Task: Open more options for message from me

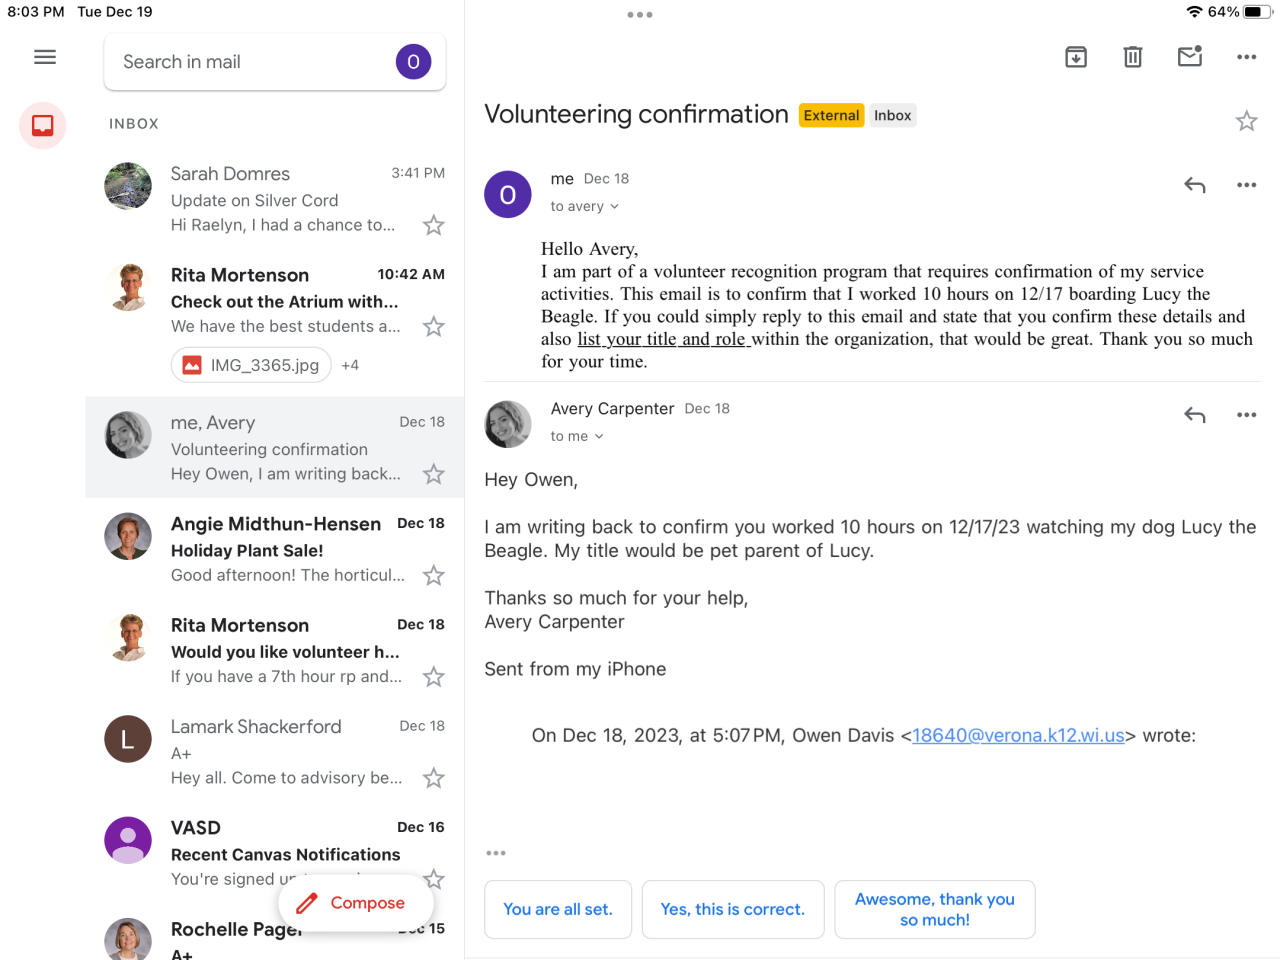Action: click(x=1246, y=185)
